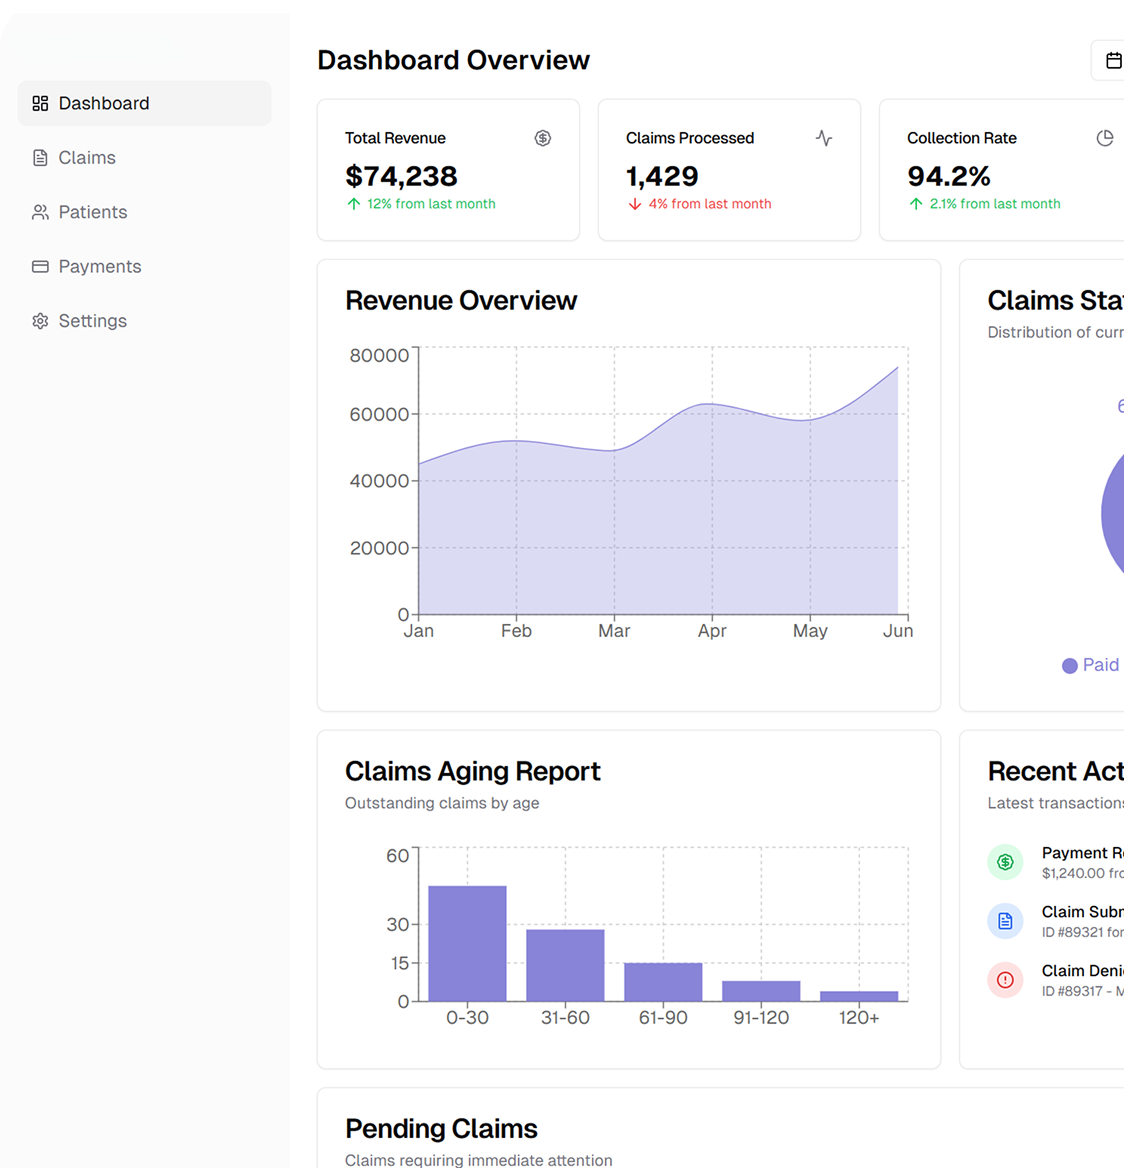Click the Paid legend color dot

click(1070, 666)
